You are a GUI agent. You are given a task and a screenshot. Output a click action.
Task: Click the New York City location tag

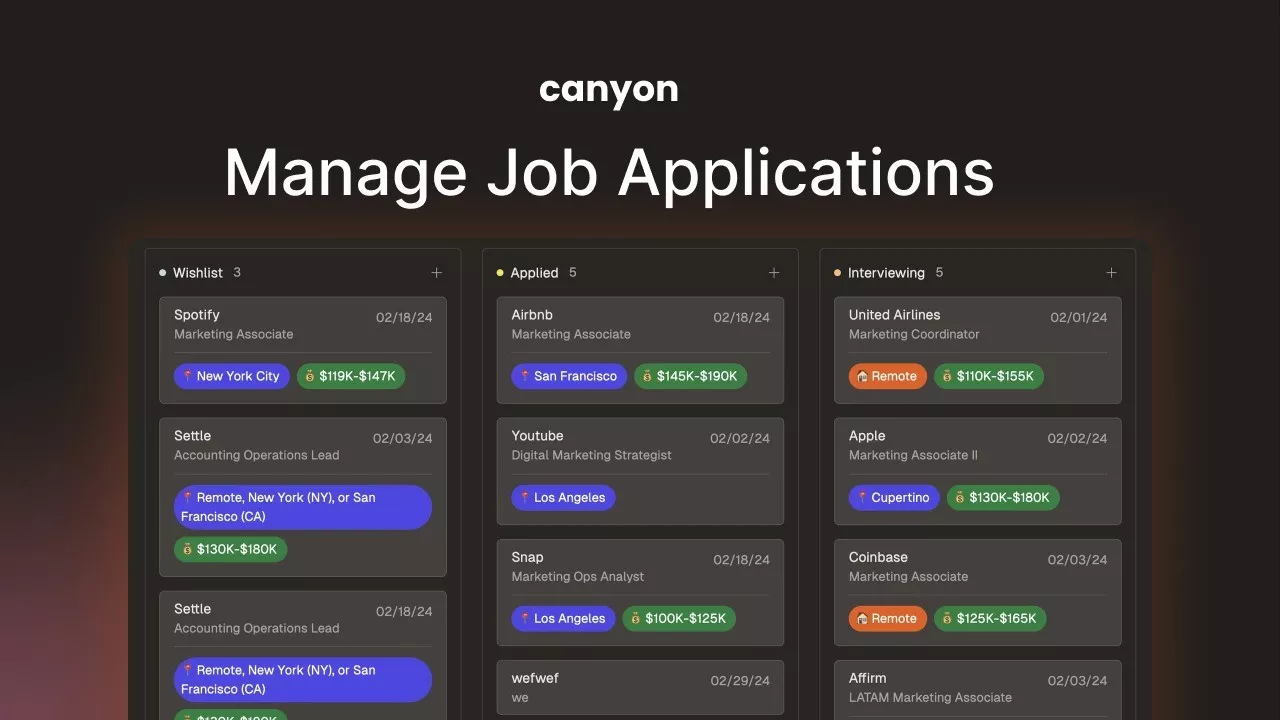(232, 377)
